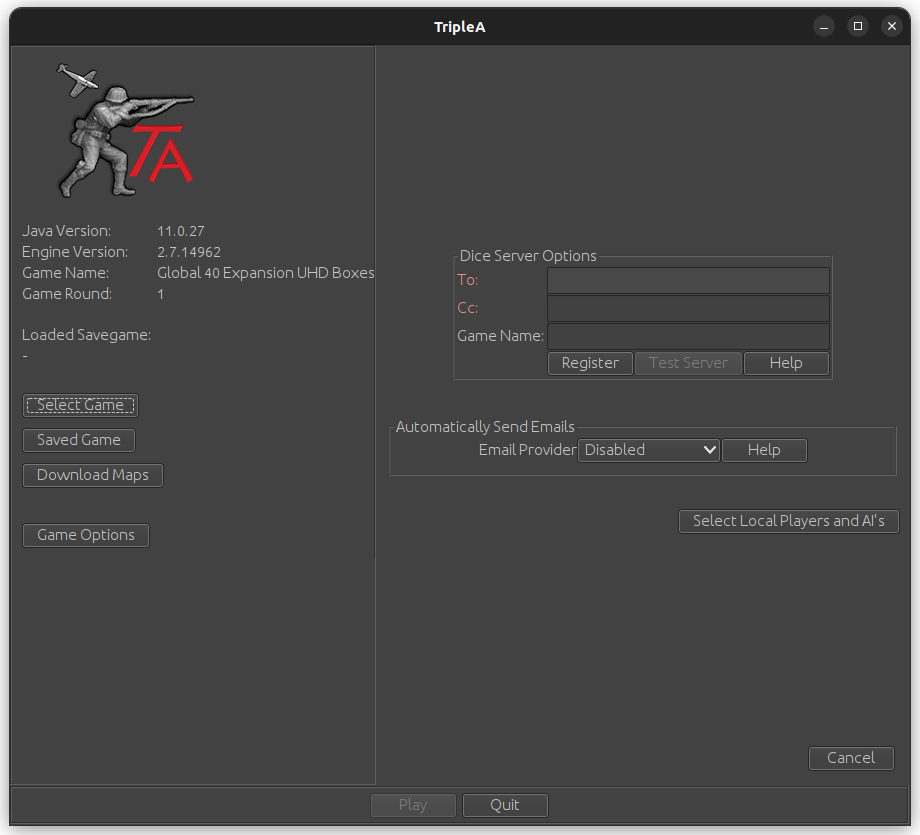
Task: Click the TripleA window title
Action: (459, 27)
